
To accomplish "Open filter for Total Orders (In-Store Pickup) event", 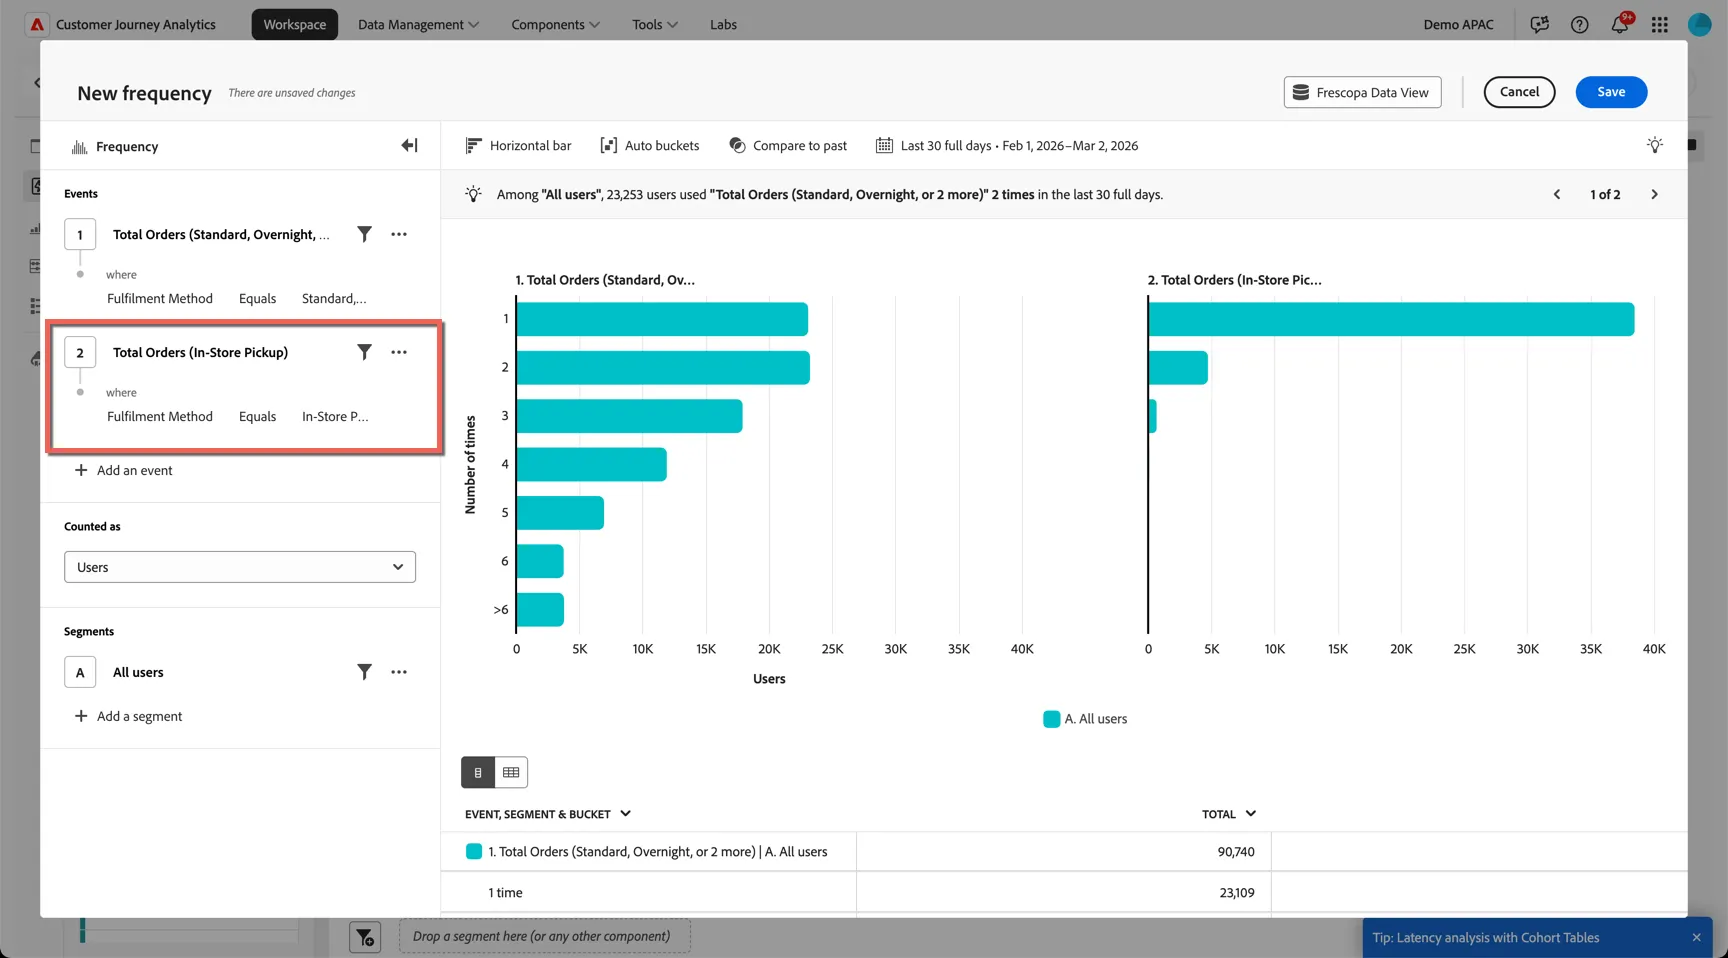I will [365, 352].
